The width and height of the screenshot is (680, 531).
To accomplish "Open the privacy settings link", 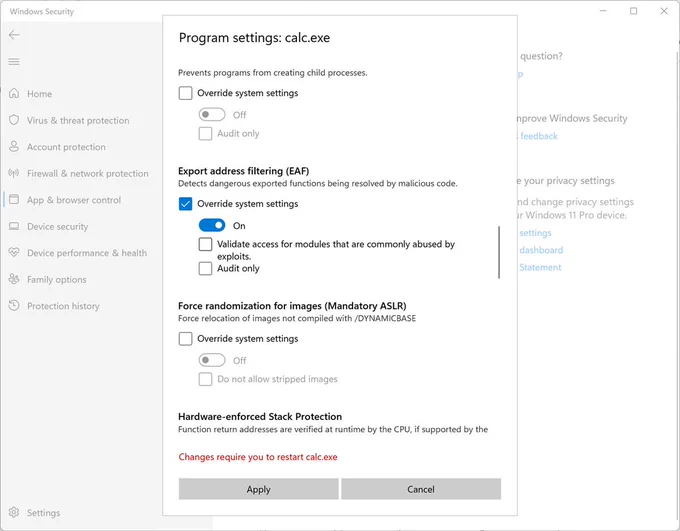I will click(x=535, y=233).
